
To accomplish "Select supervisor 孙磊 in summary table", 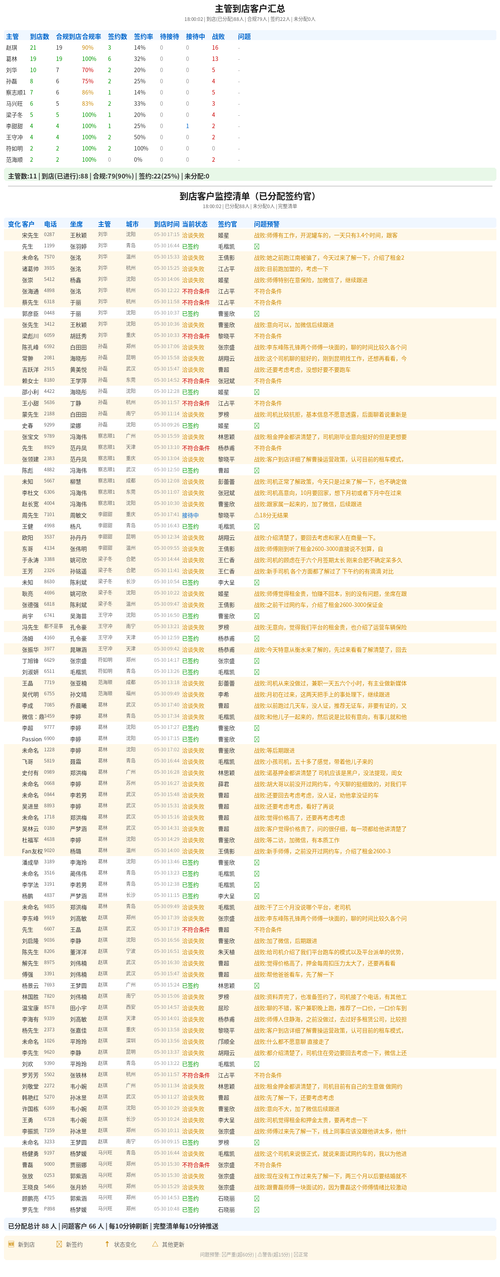I will [13, 81].
